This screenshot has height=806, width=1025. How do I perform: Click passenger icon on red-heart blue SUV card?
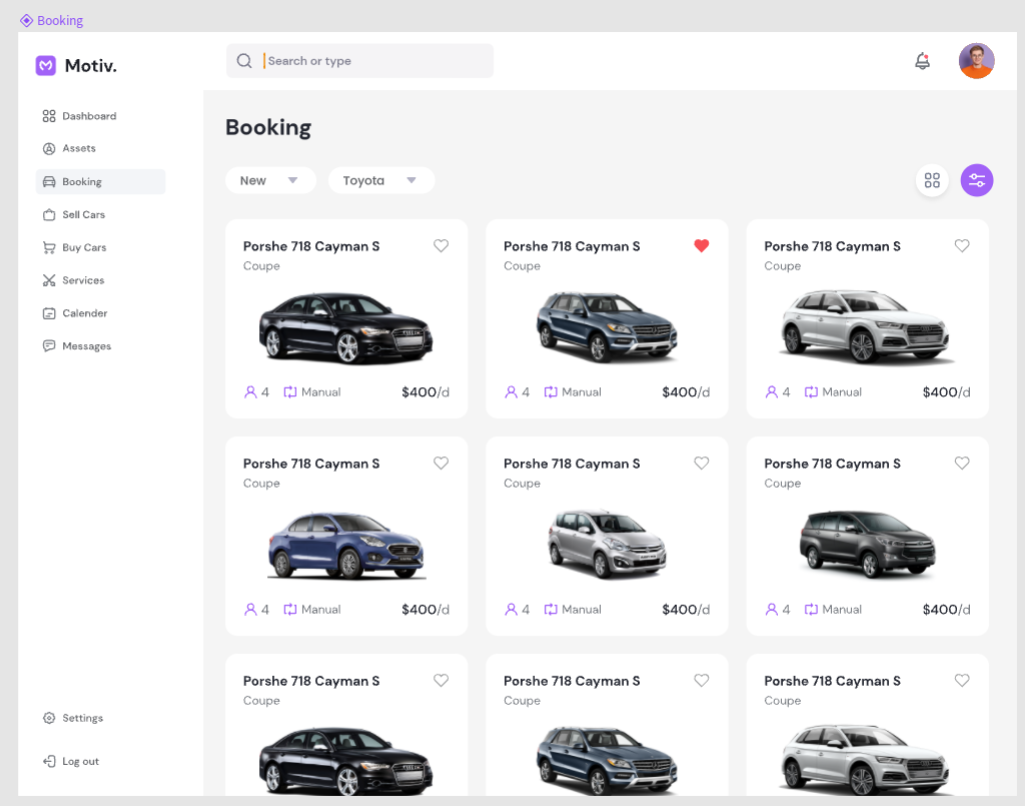511,392
